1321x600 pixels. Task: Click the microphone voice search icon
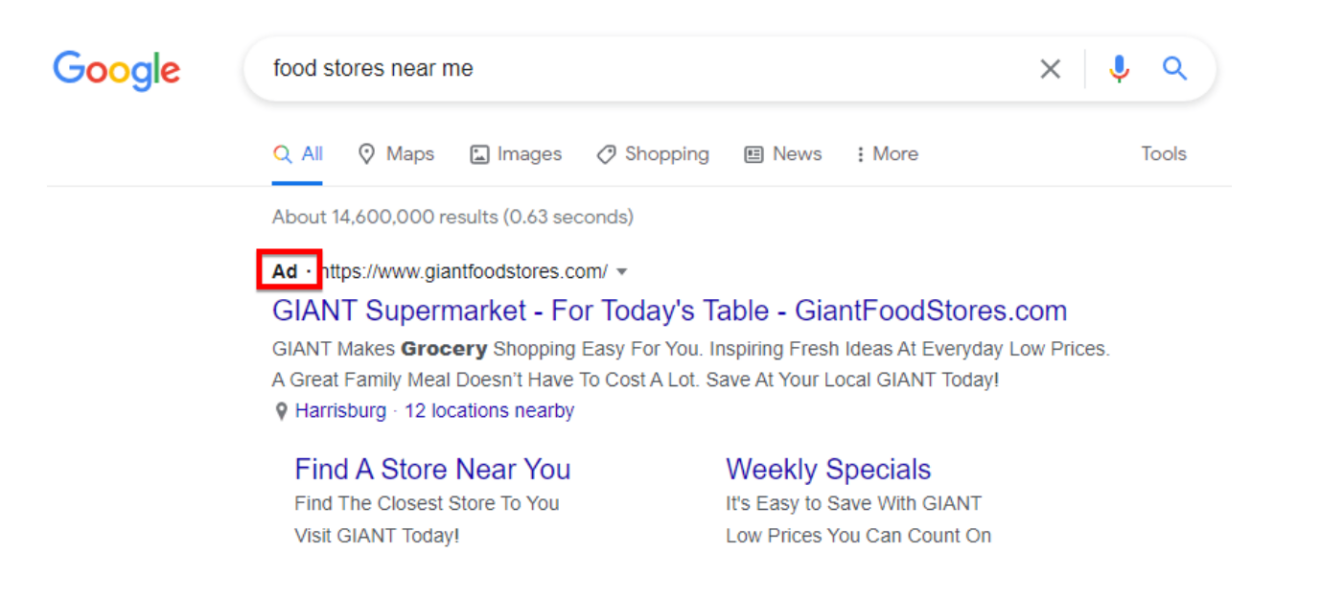click(1119, 68)
